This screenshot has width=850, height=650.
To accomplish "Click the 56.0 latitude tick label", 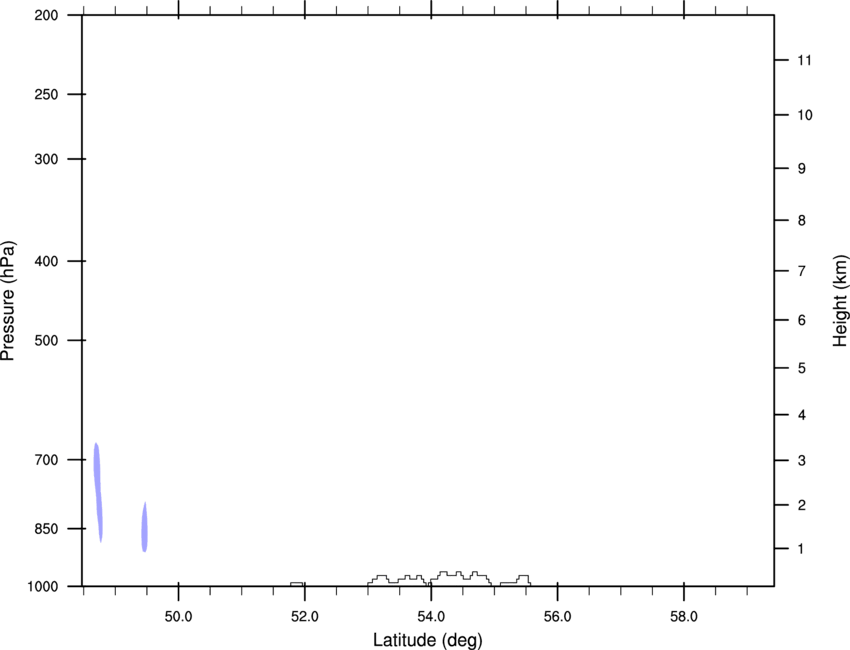I will 557,615.
